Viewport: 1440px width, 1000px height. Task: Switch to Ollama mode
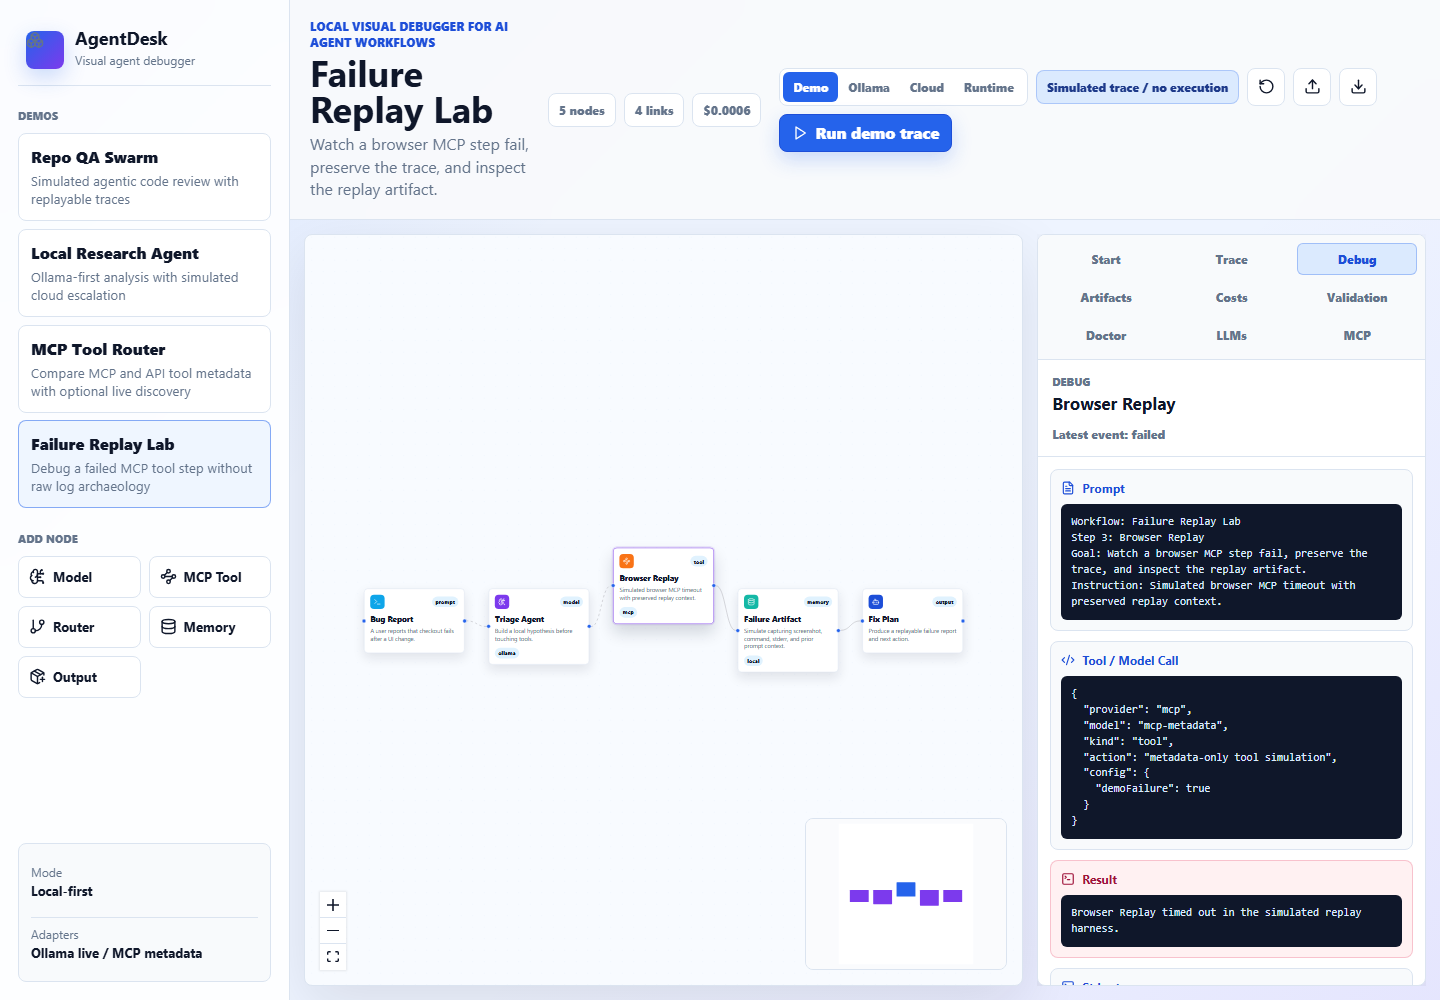[869, 88]
